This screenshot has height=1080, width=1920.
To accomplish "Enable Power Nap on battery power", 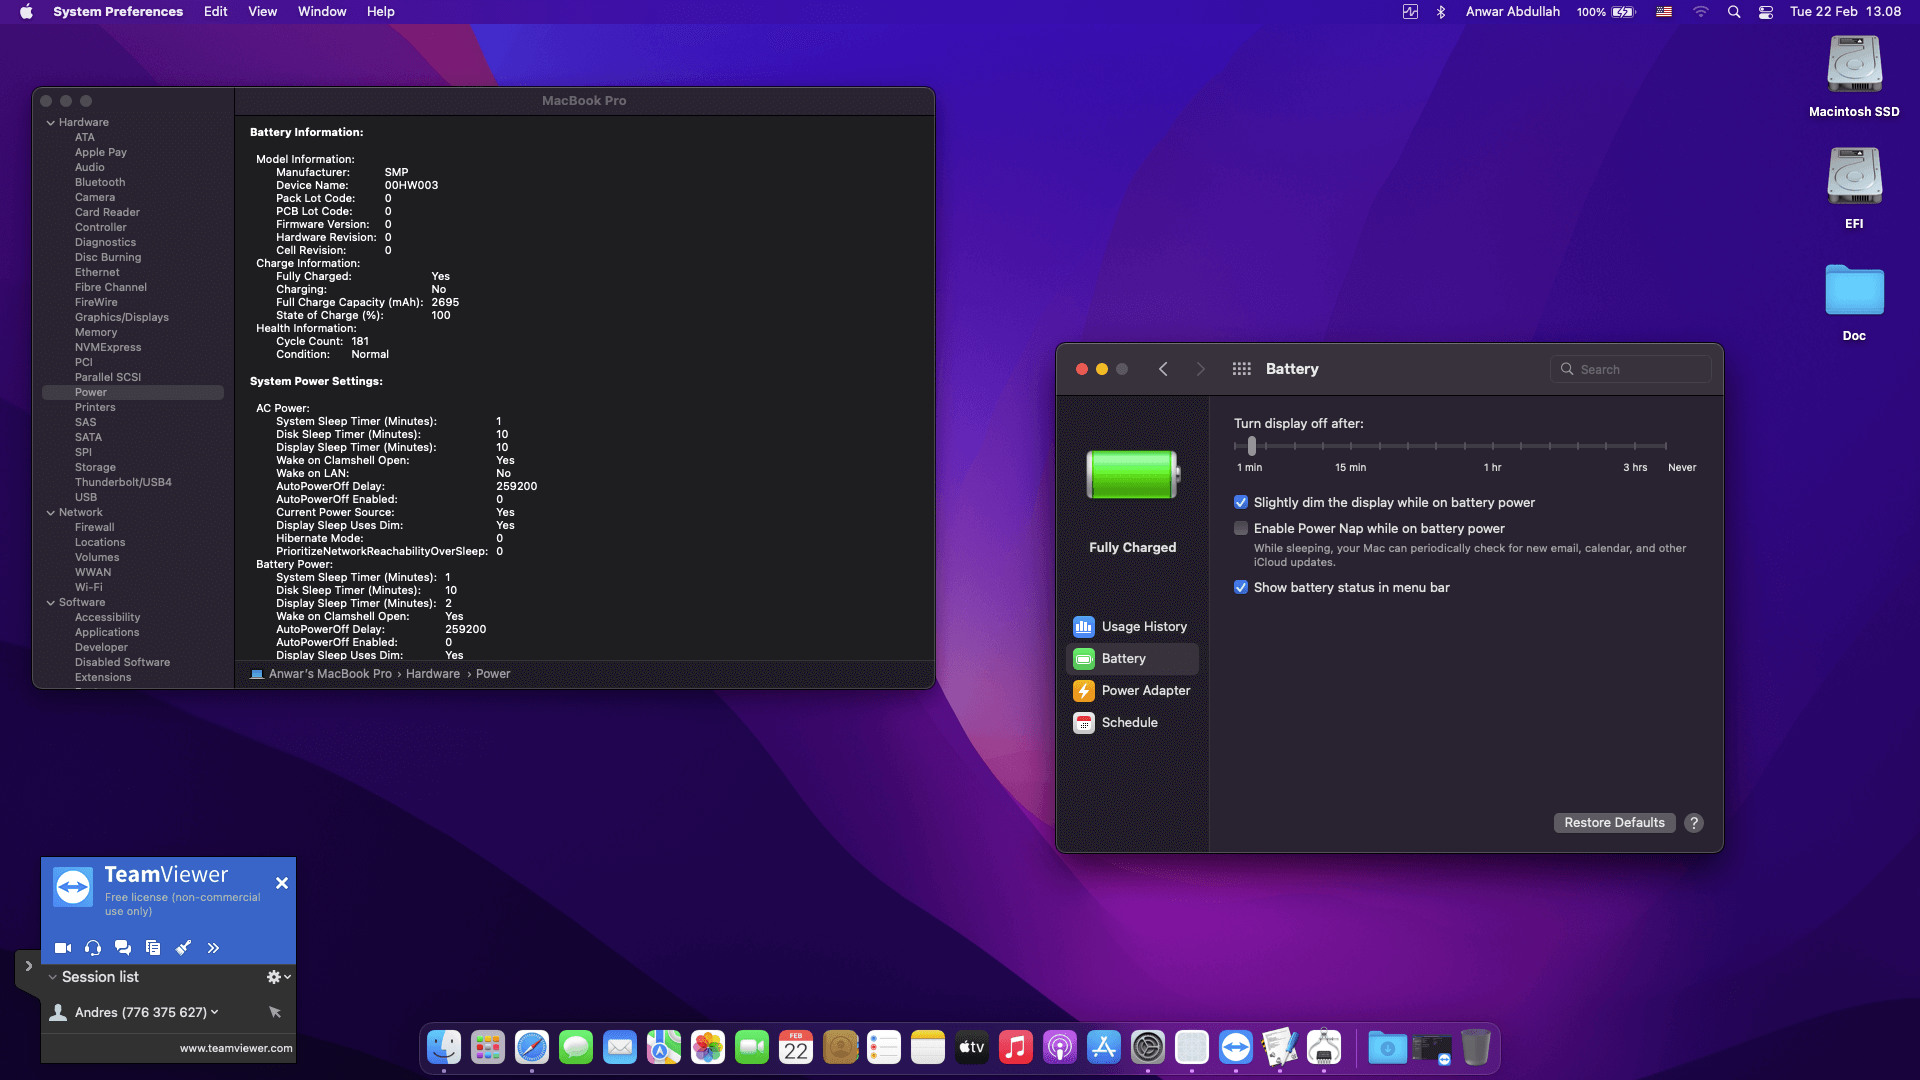I will click(1241, 529).
